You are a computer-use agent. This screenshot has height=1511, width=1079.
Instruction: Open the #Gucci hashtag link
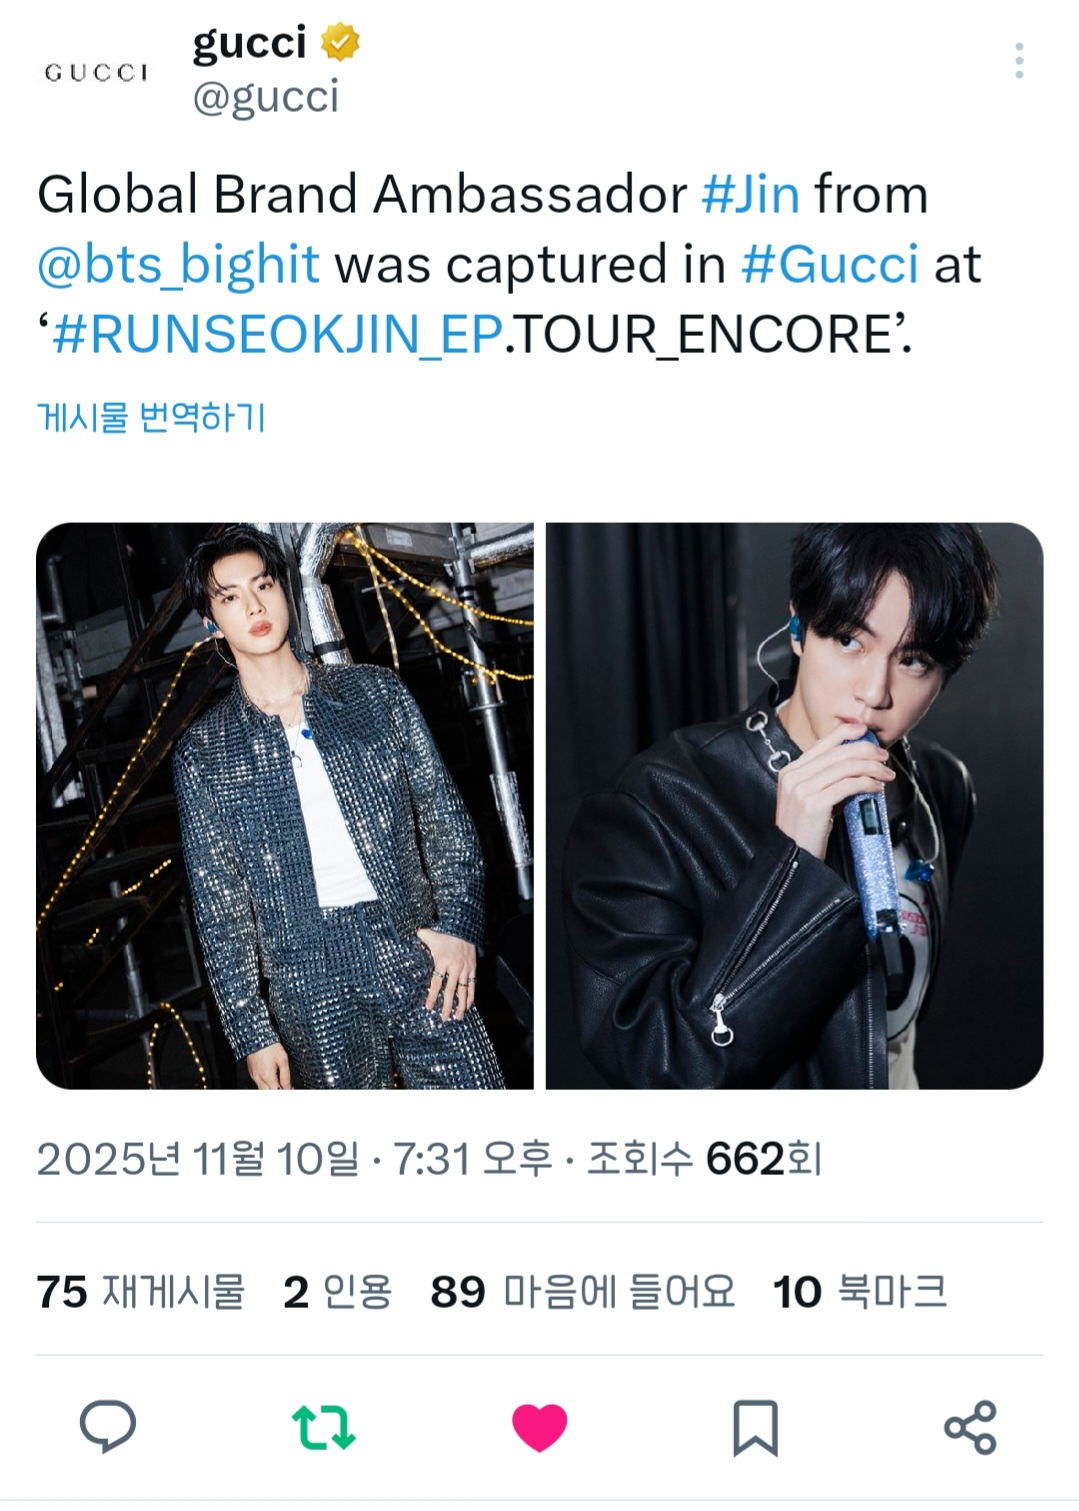coord(829,265)
